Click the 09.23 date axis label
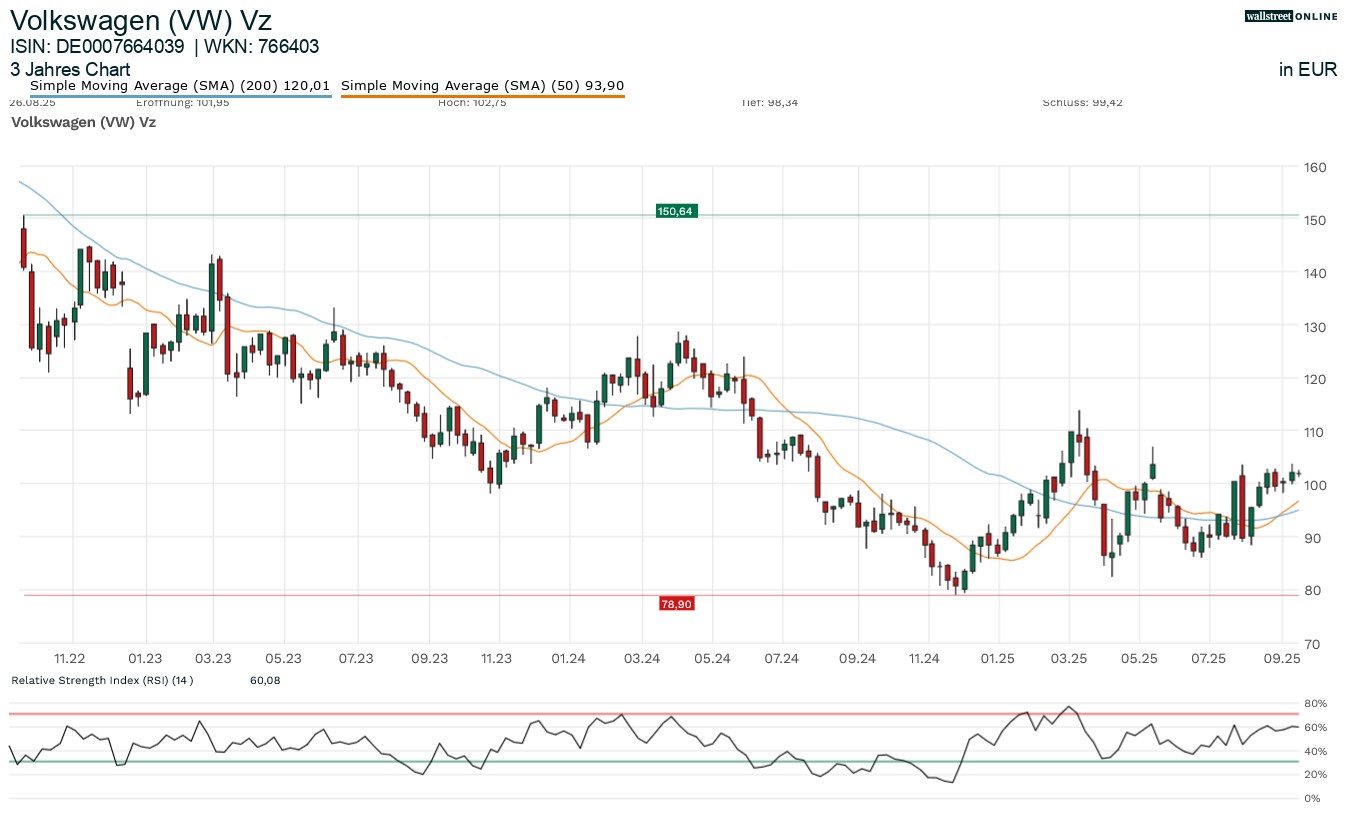The height and width of the screenshot is (831, 1349). [428, 658]
